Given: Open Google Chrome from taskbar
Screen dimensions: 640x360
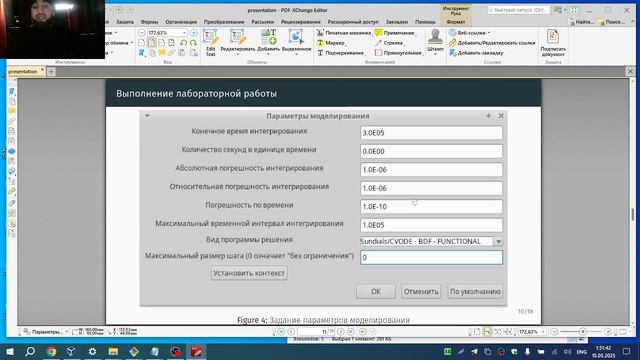Looking at the screenshot, I should tap(51, 351).
